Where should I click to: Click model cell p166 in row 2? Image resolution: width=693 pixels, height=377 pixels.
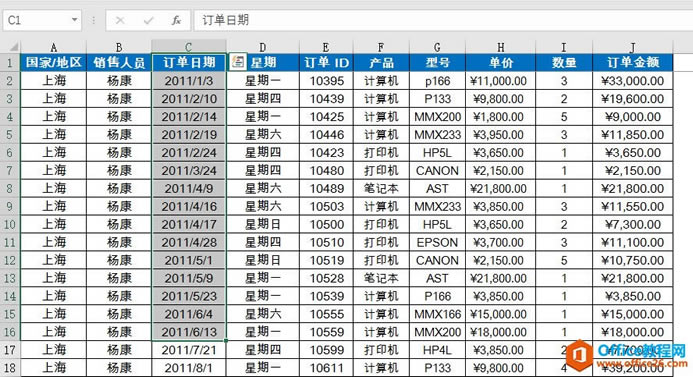437,80
